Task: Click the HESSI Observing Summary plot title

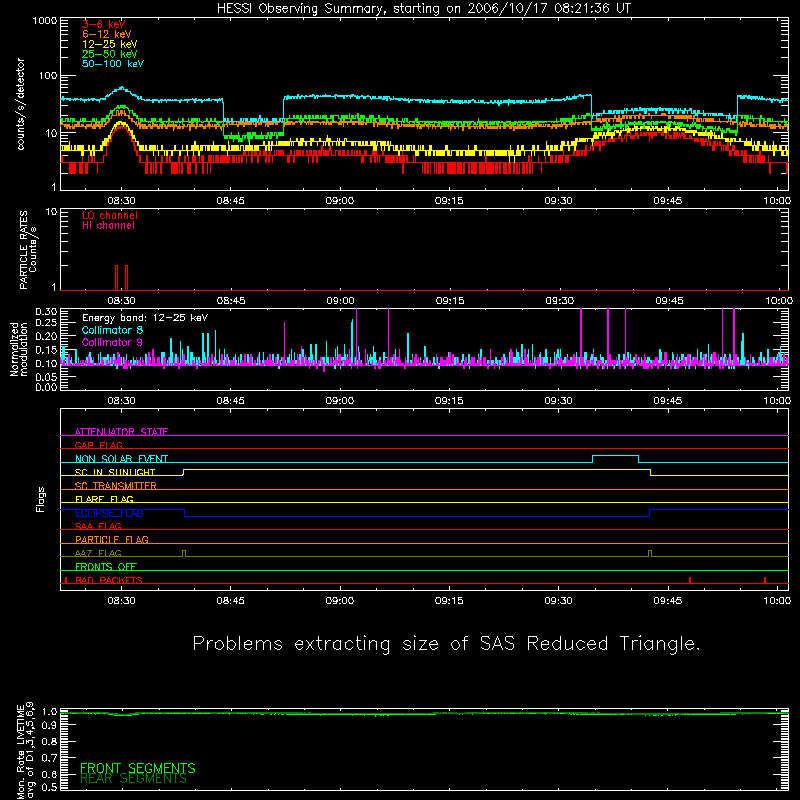Action: click(x=423, y=9)
